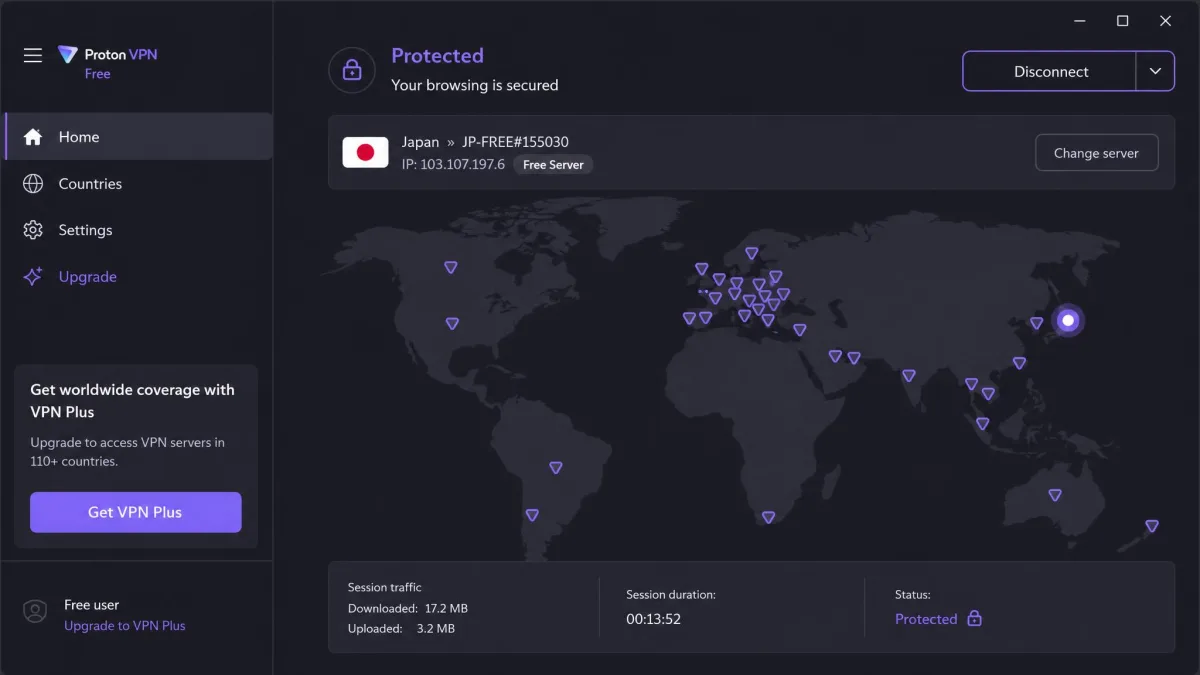Select the server marker over New Zealand

coord(1152,526)
